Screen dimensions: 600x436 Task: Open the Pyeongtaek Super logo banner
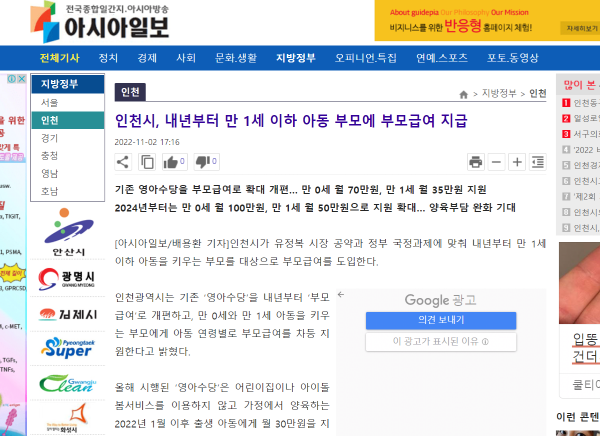coord(68,348)
